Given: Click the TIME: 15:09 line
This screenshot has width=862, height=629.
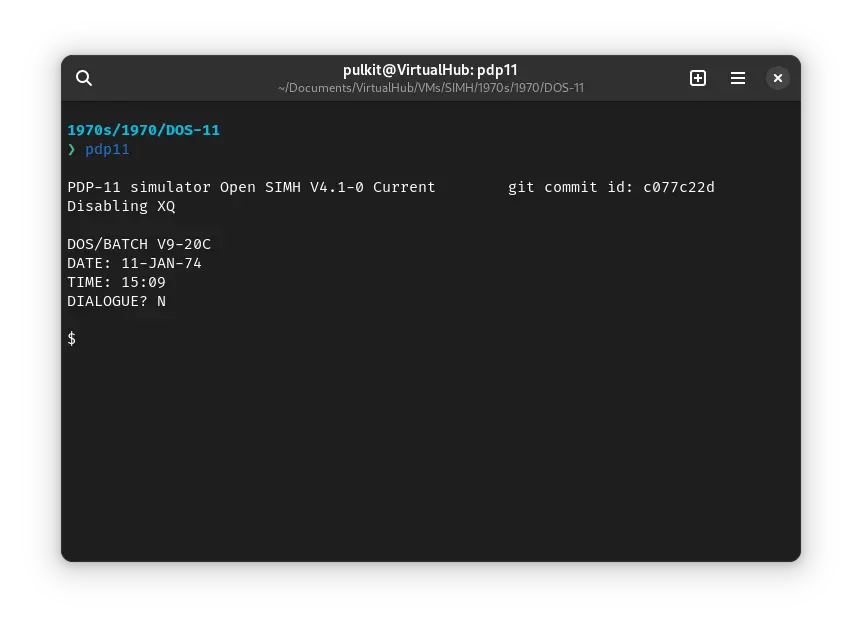Looking at the screenshot, I should (x=116, y=282).
